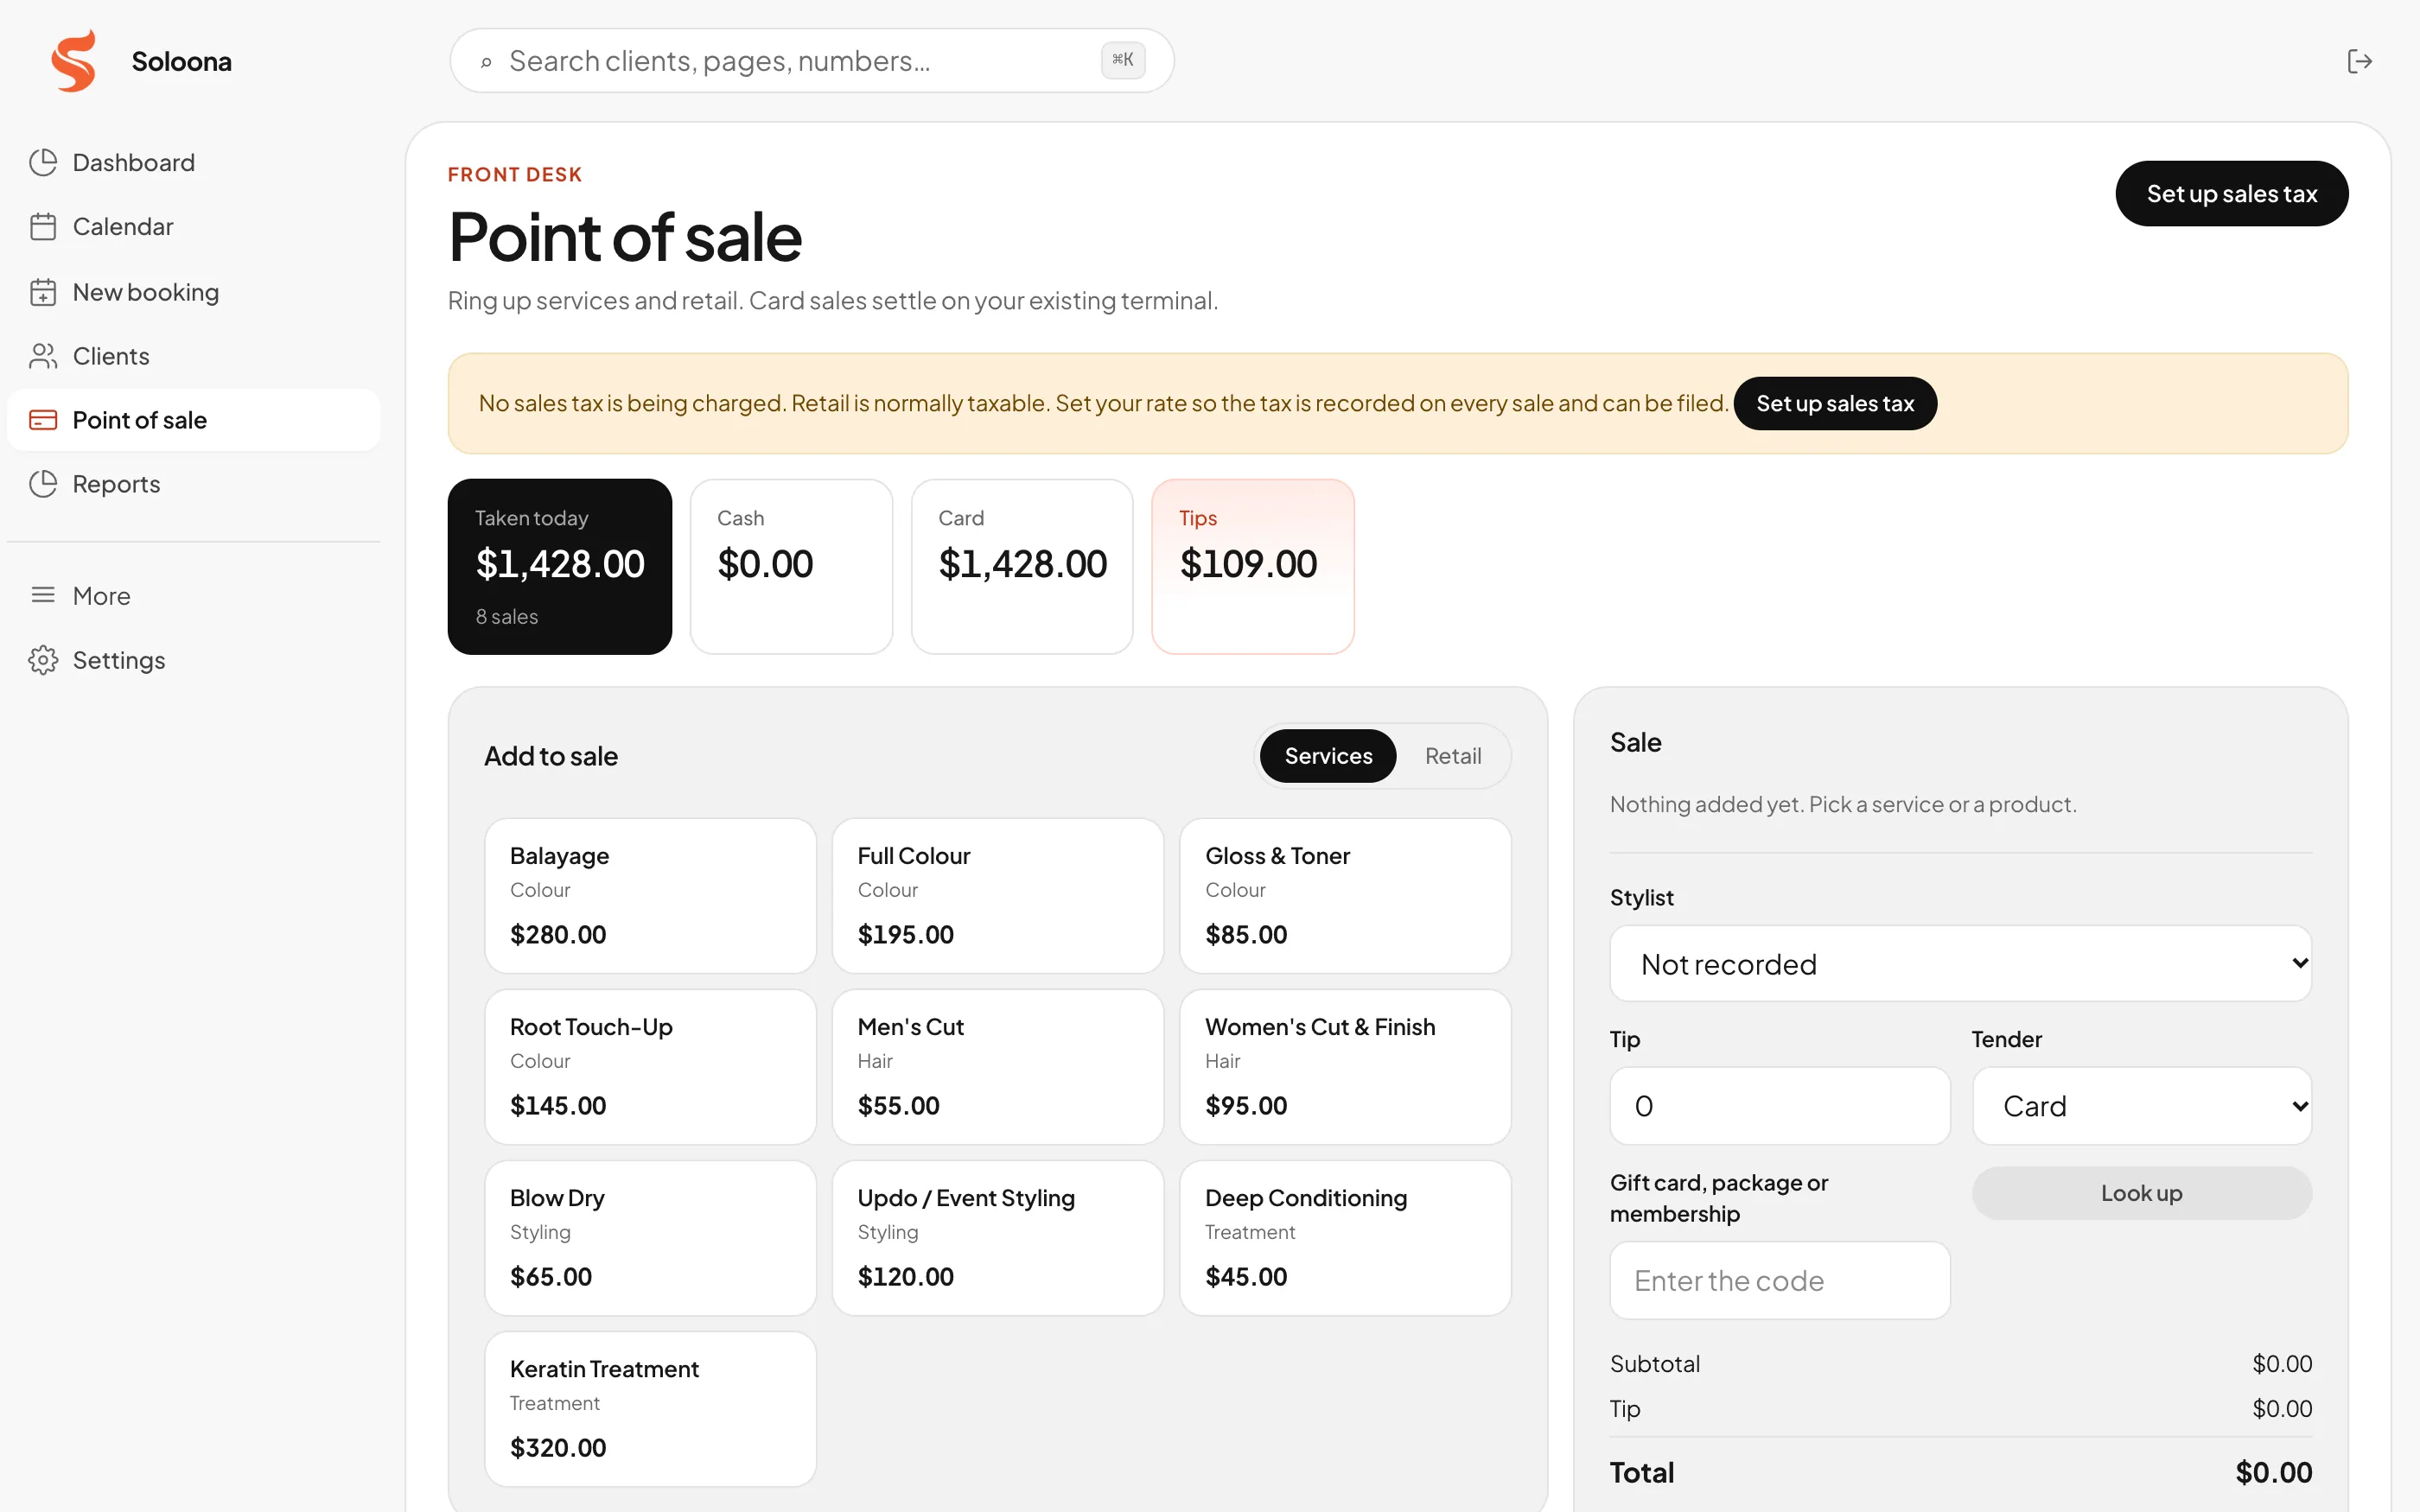Add Balayage service to the sale
Screen dimensions: 2420x1512
click(650, 896)
